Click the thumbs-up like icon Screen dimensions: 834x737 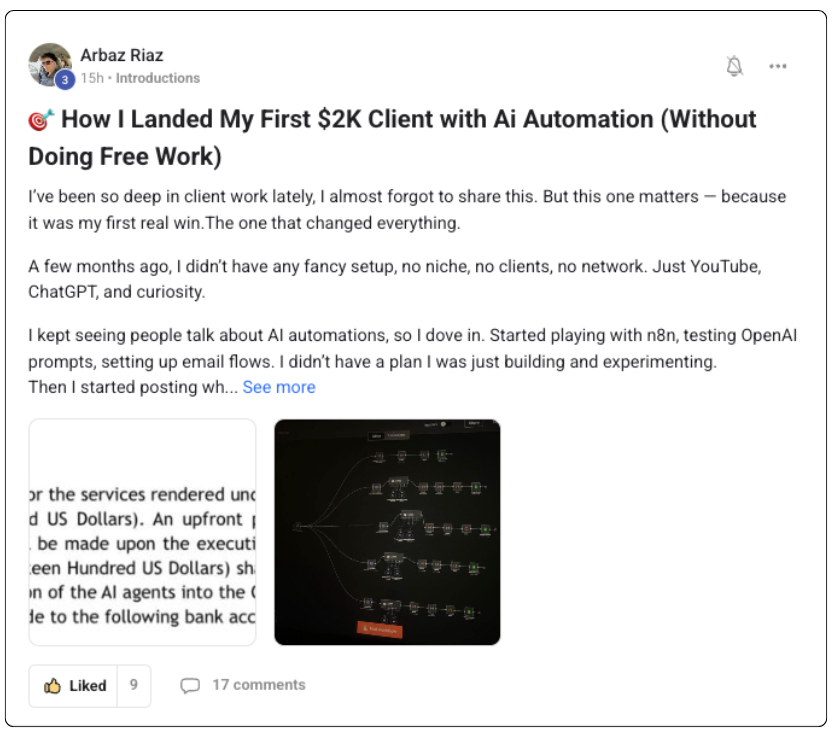(x=52, y=686)
